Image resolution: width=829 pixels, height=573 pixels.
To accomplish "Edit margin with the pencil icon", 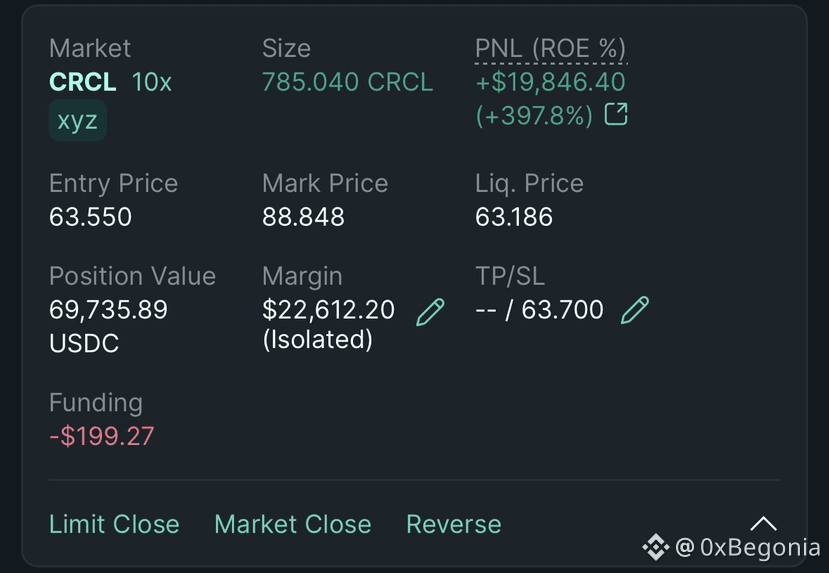I will tap(430, 311).
